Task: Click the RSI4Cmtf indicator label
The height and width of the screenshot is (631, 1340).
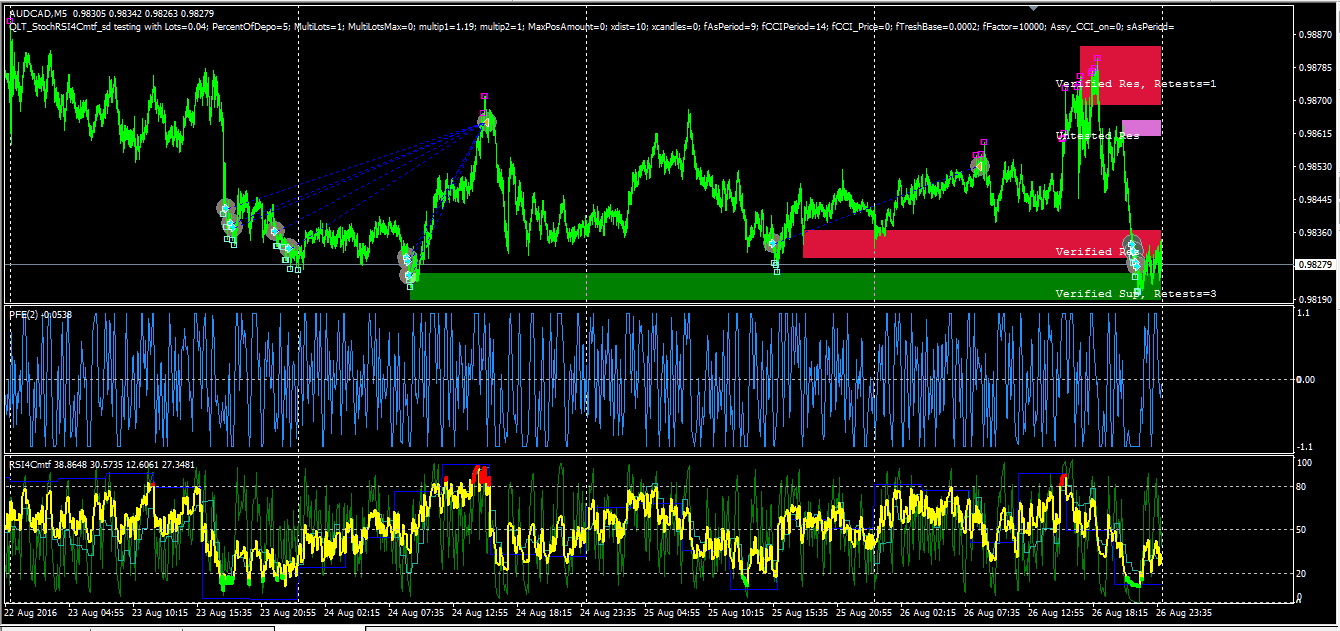Action: coord(102,464)
